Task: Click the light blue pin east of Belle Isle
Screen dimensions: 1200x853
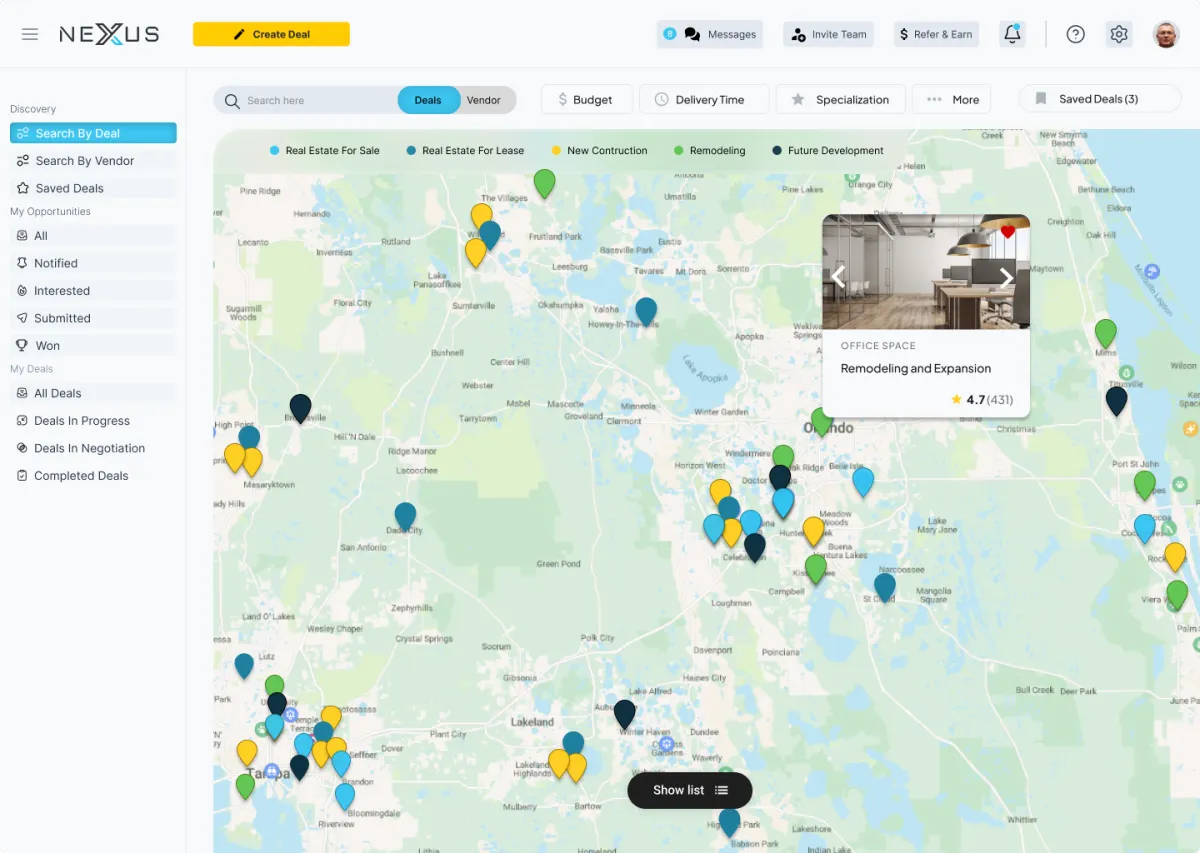Action: point(863,482)
